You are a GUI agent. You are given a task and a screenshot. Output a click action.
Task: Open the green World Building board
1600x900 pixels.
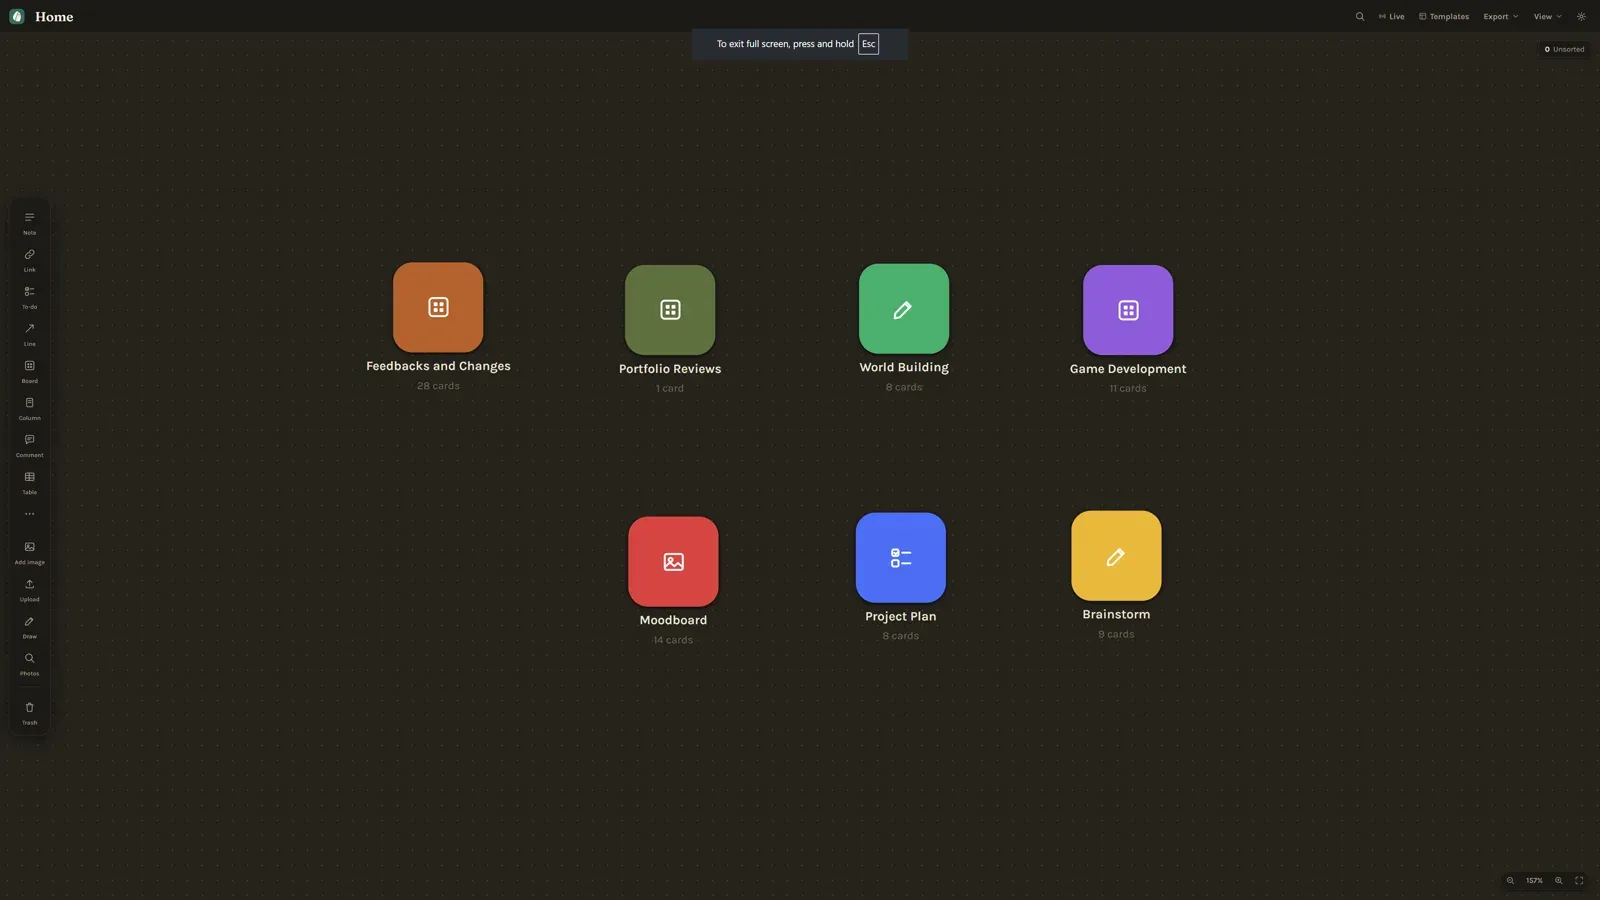tap(904, 309)
